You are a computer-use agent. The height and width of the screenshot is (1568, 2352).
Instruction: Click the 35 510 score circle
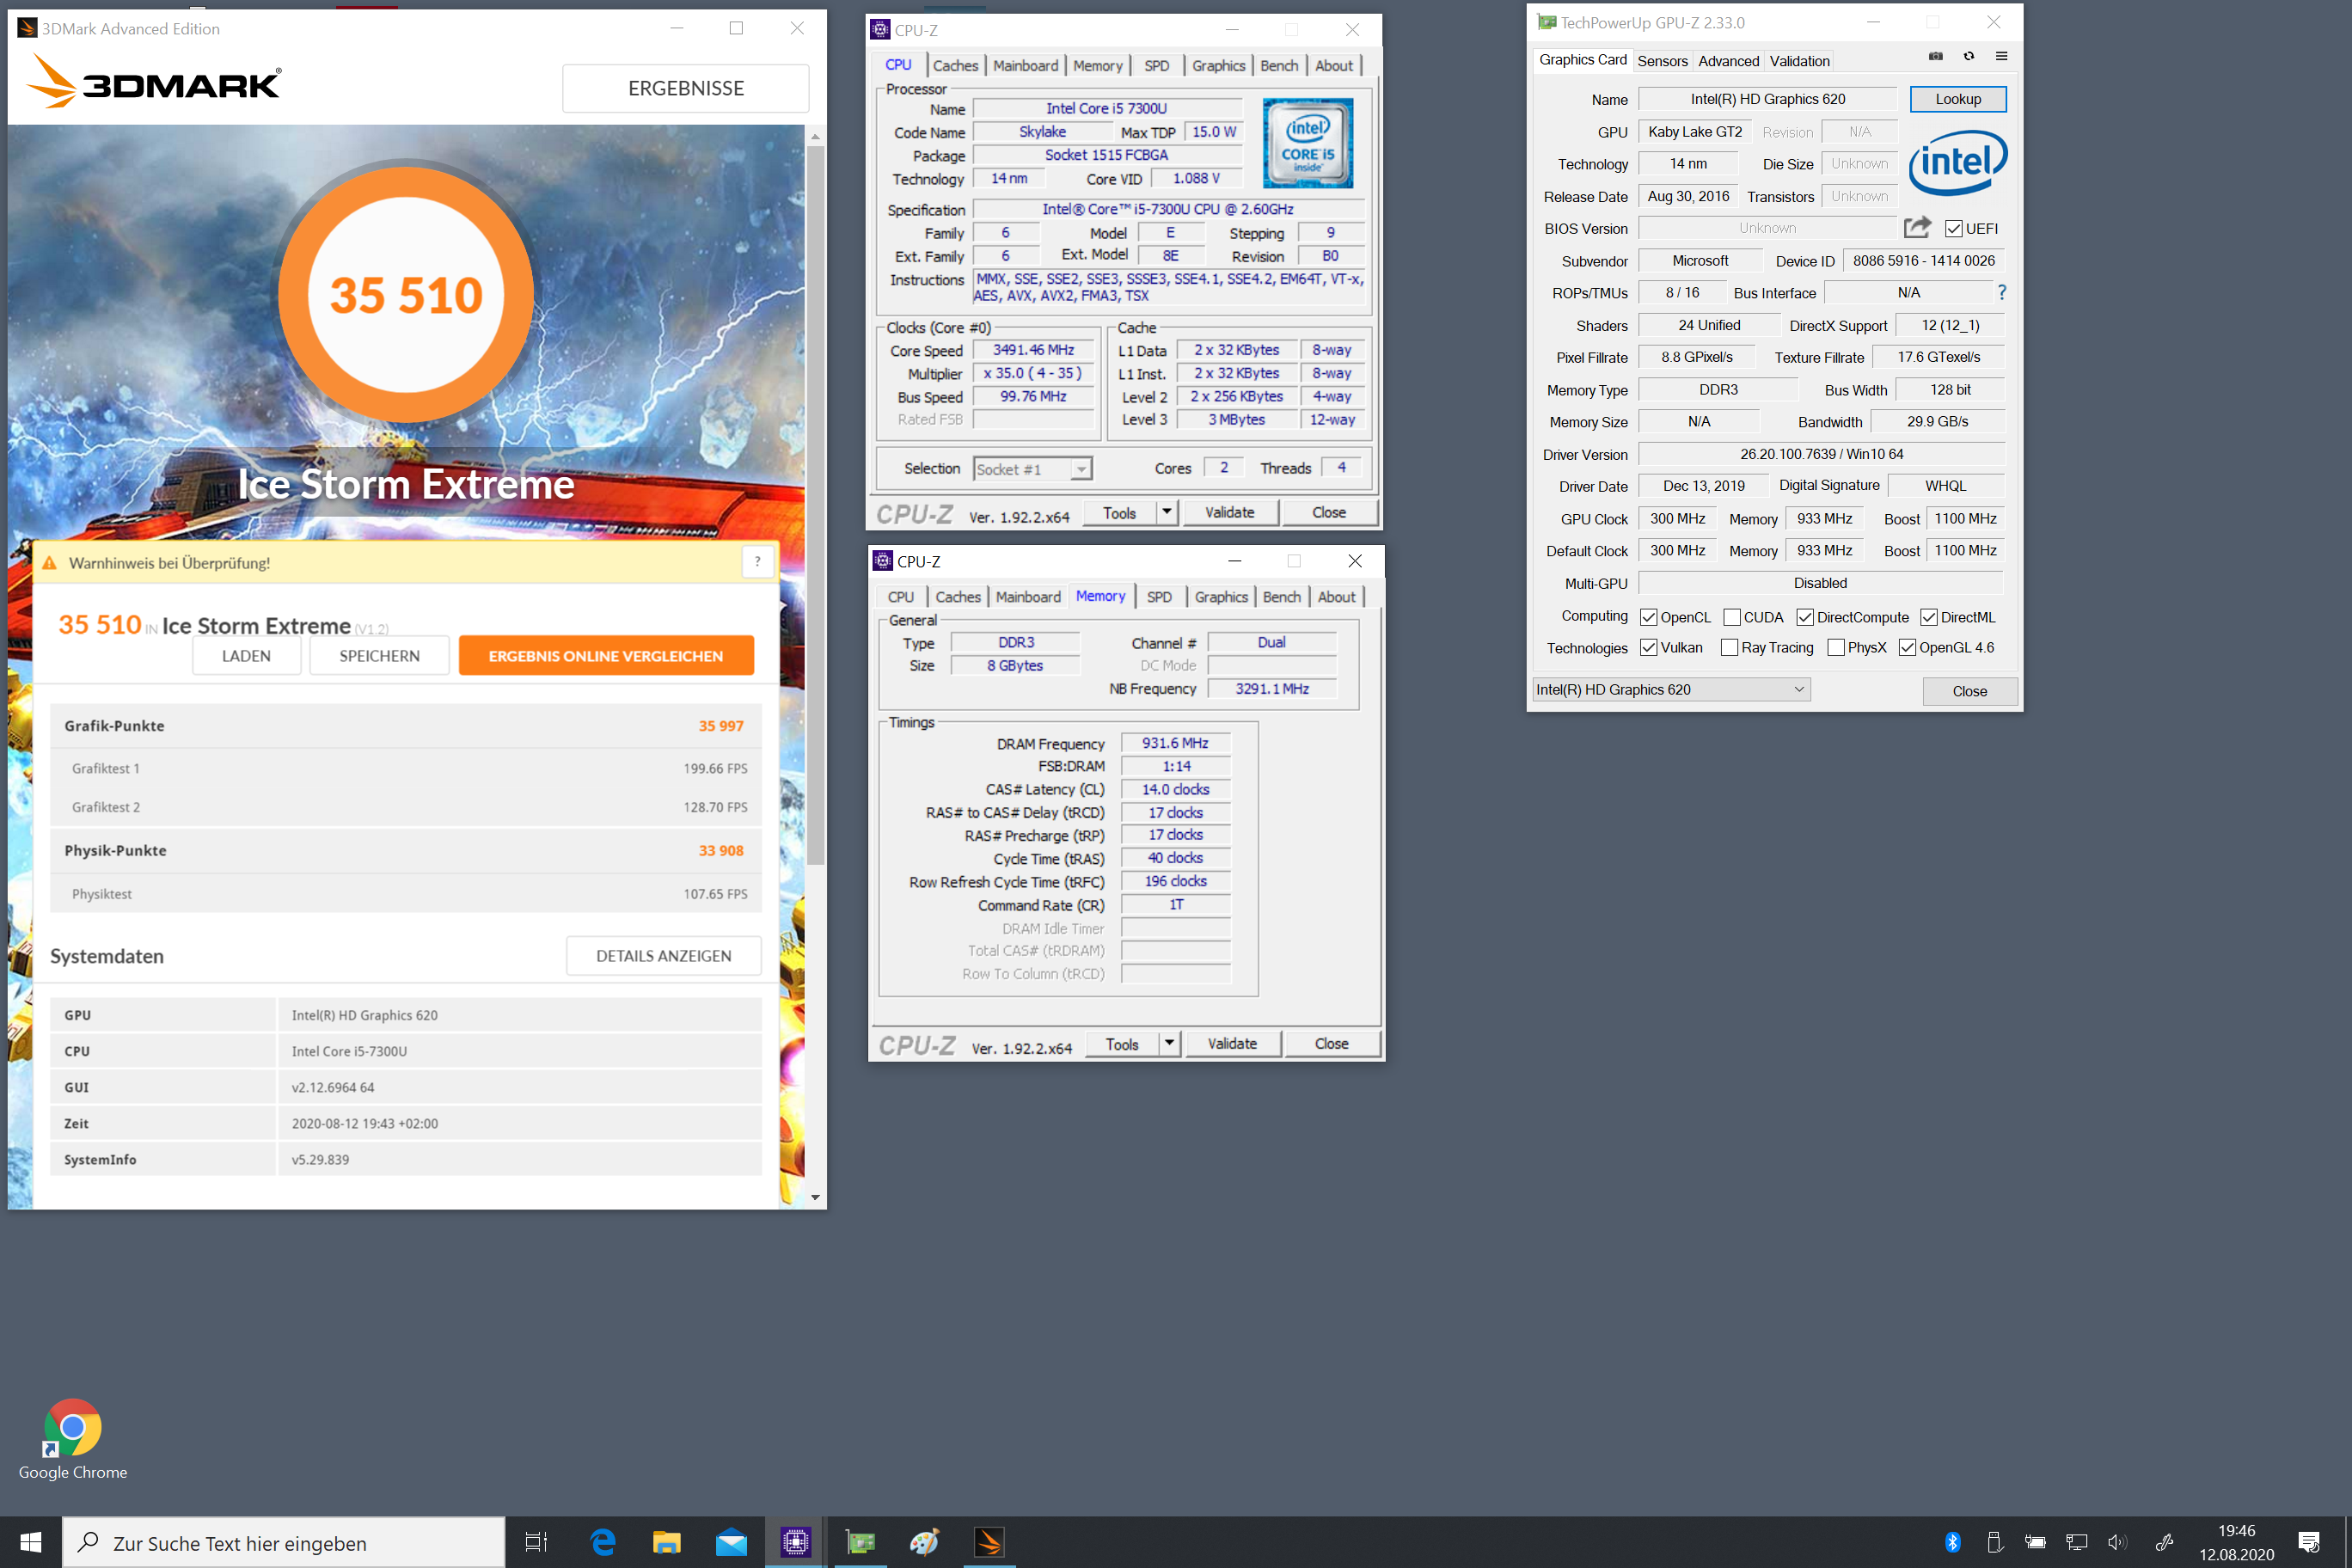(406, 295)
